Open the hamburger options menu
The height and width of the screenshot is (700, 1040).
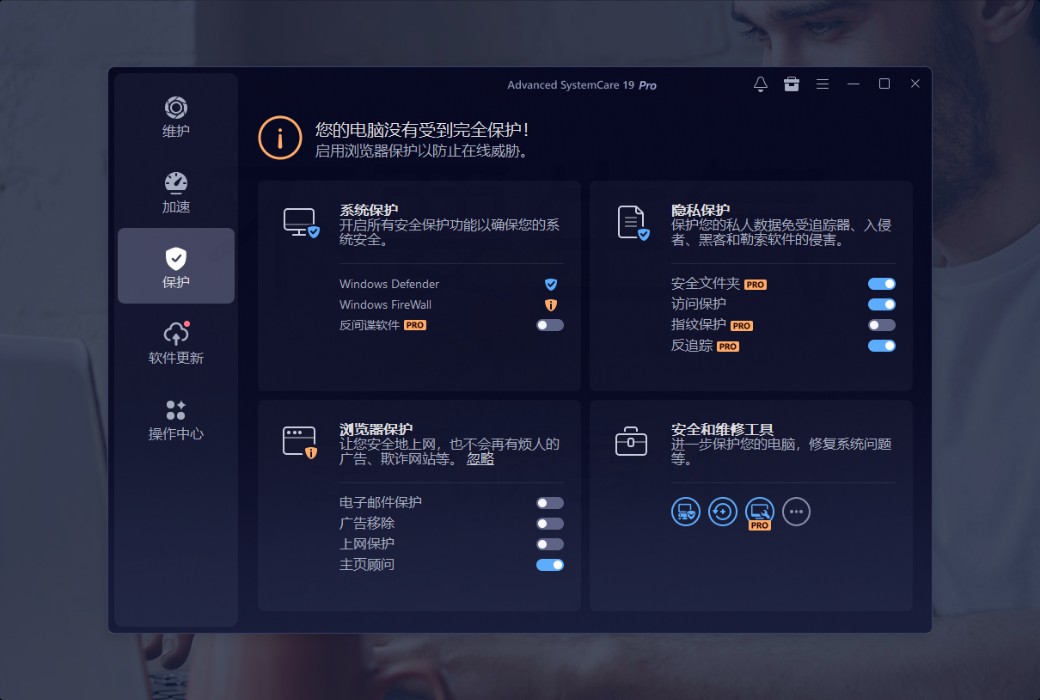pyautogui.click(x=822, y=84)
